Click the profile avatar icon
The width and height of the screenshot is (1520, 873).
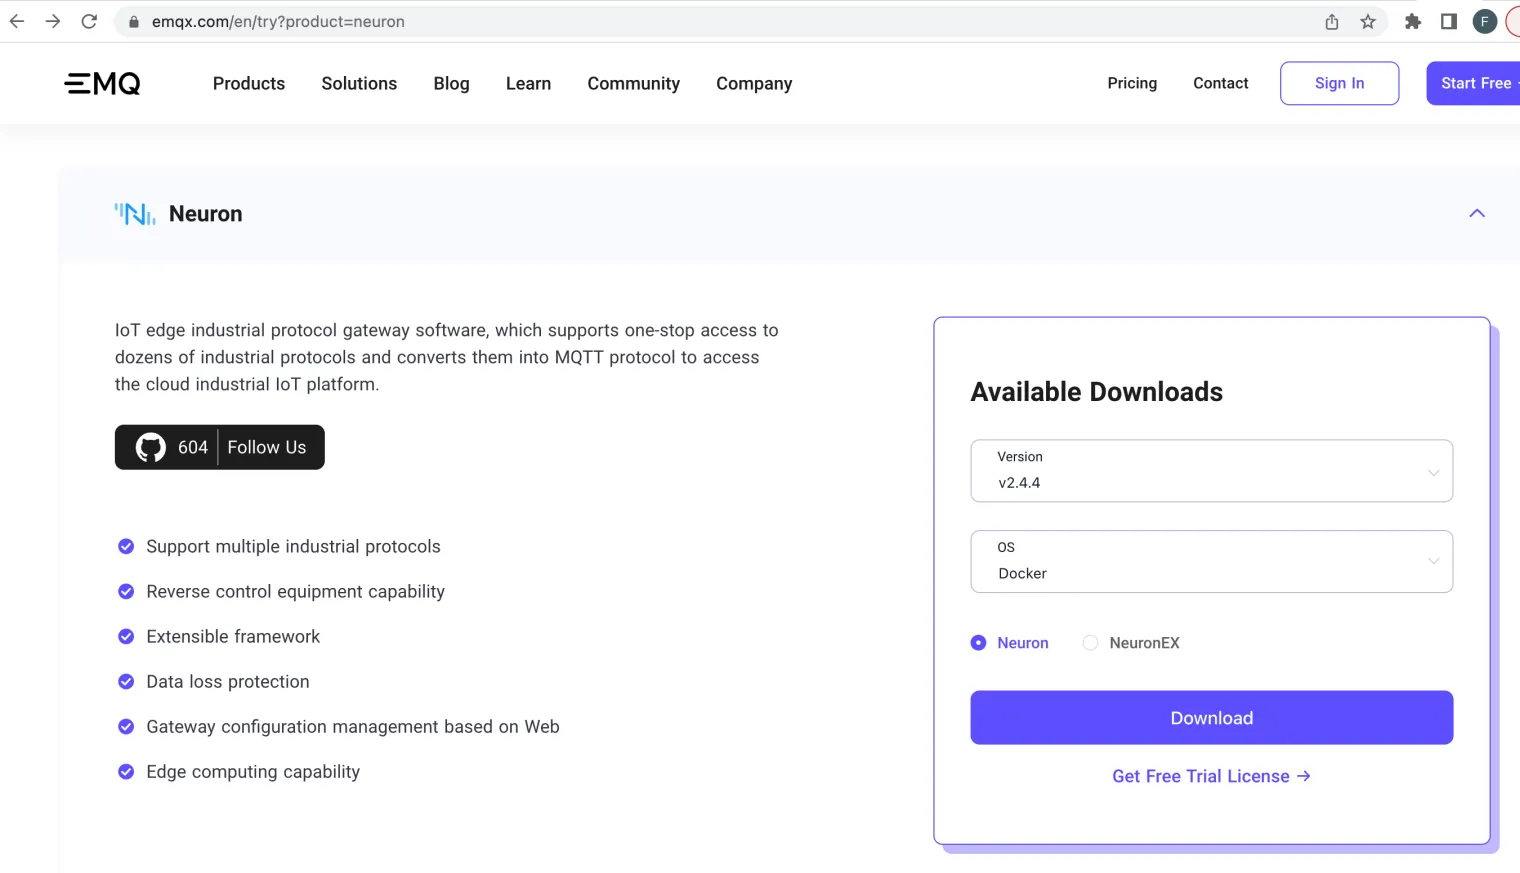point(1484,20)
